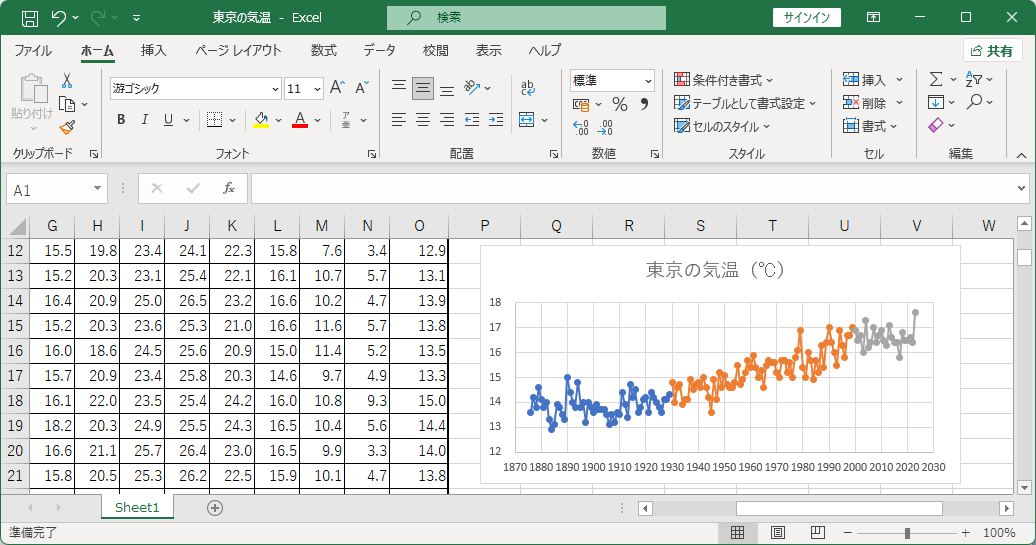Click the Clear eraser icon
This screenshot has height=545, width=1036.
pyautogui.click(x=936, y=126)
